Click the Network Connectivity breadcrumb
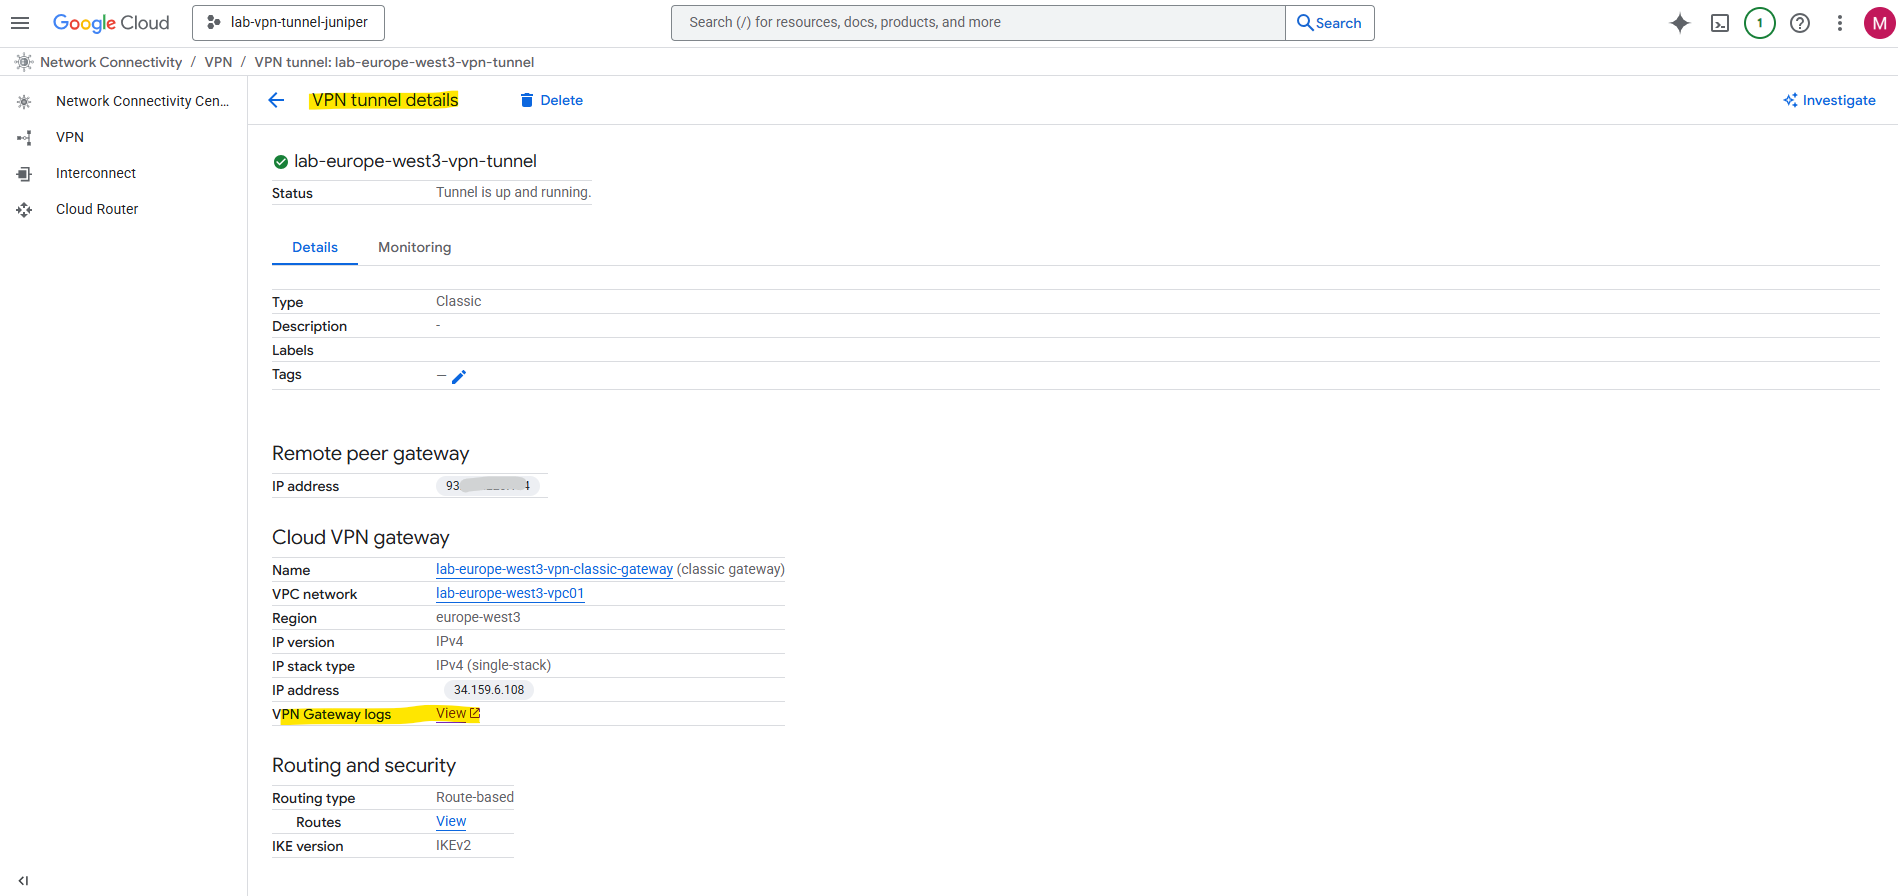This screenshot has height=896, width=1898. (x=111, y=62)
